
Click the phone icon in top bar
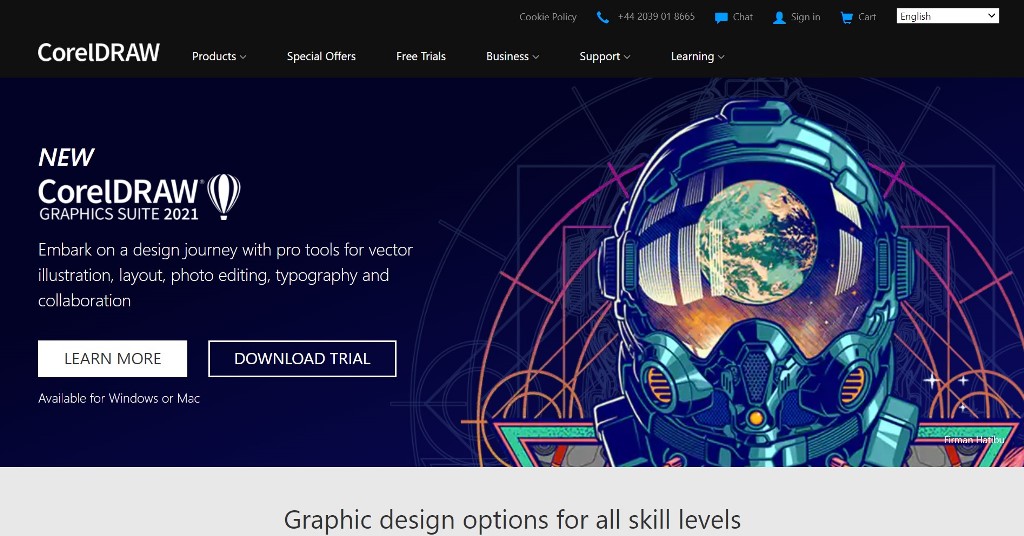(x=602, y=17)
